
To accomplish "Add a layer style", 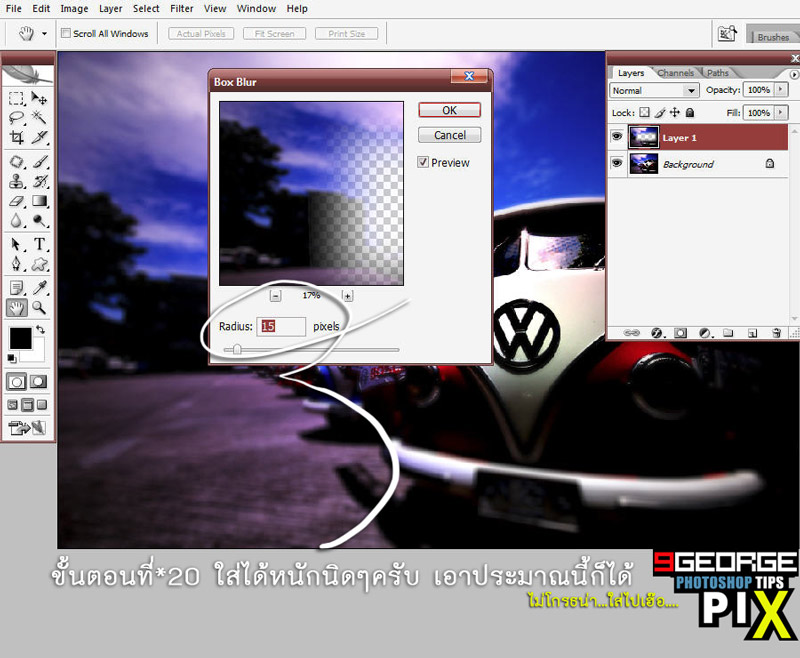I will [x=657, y=333].
